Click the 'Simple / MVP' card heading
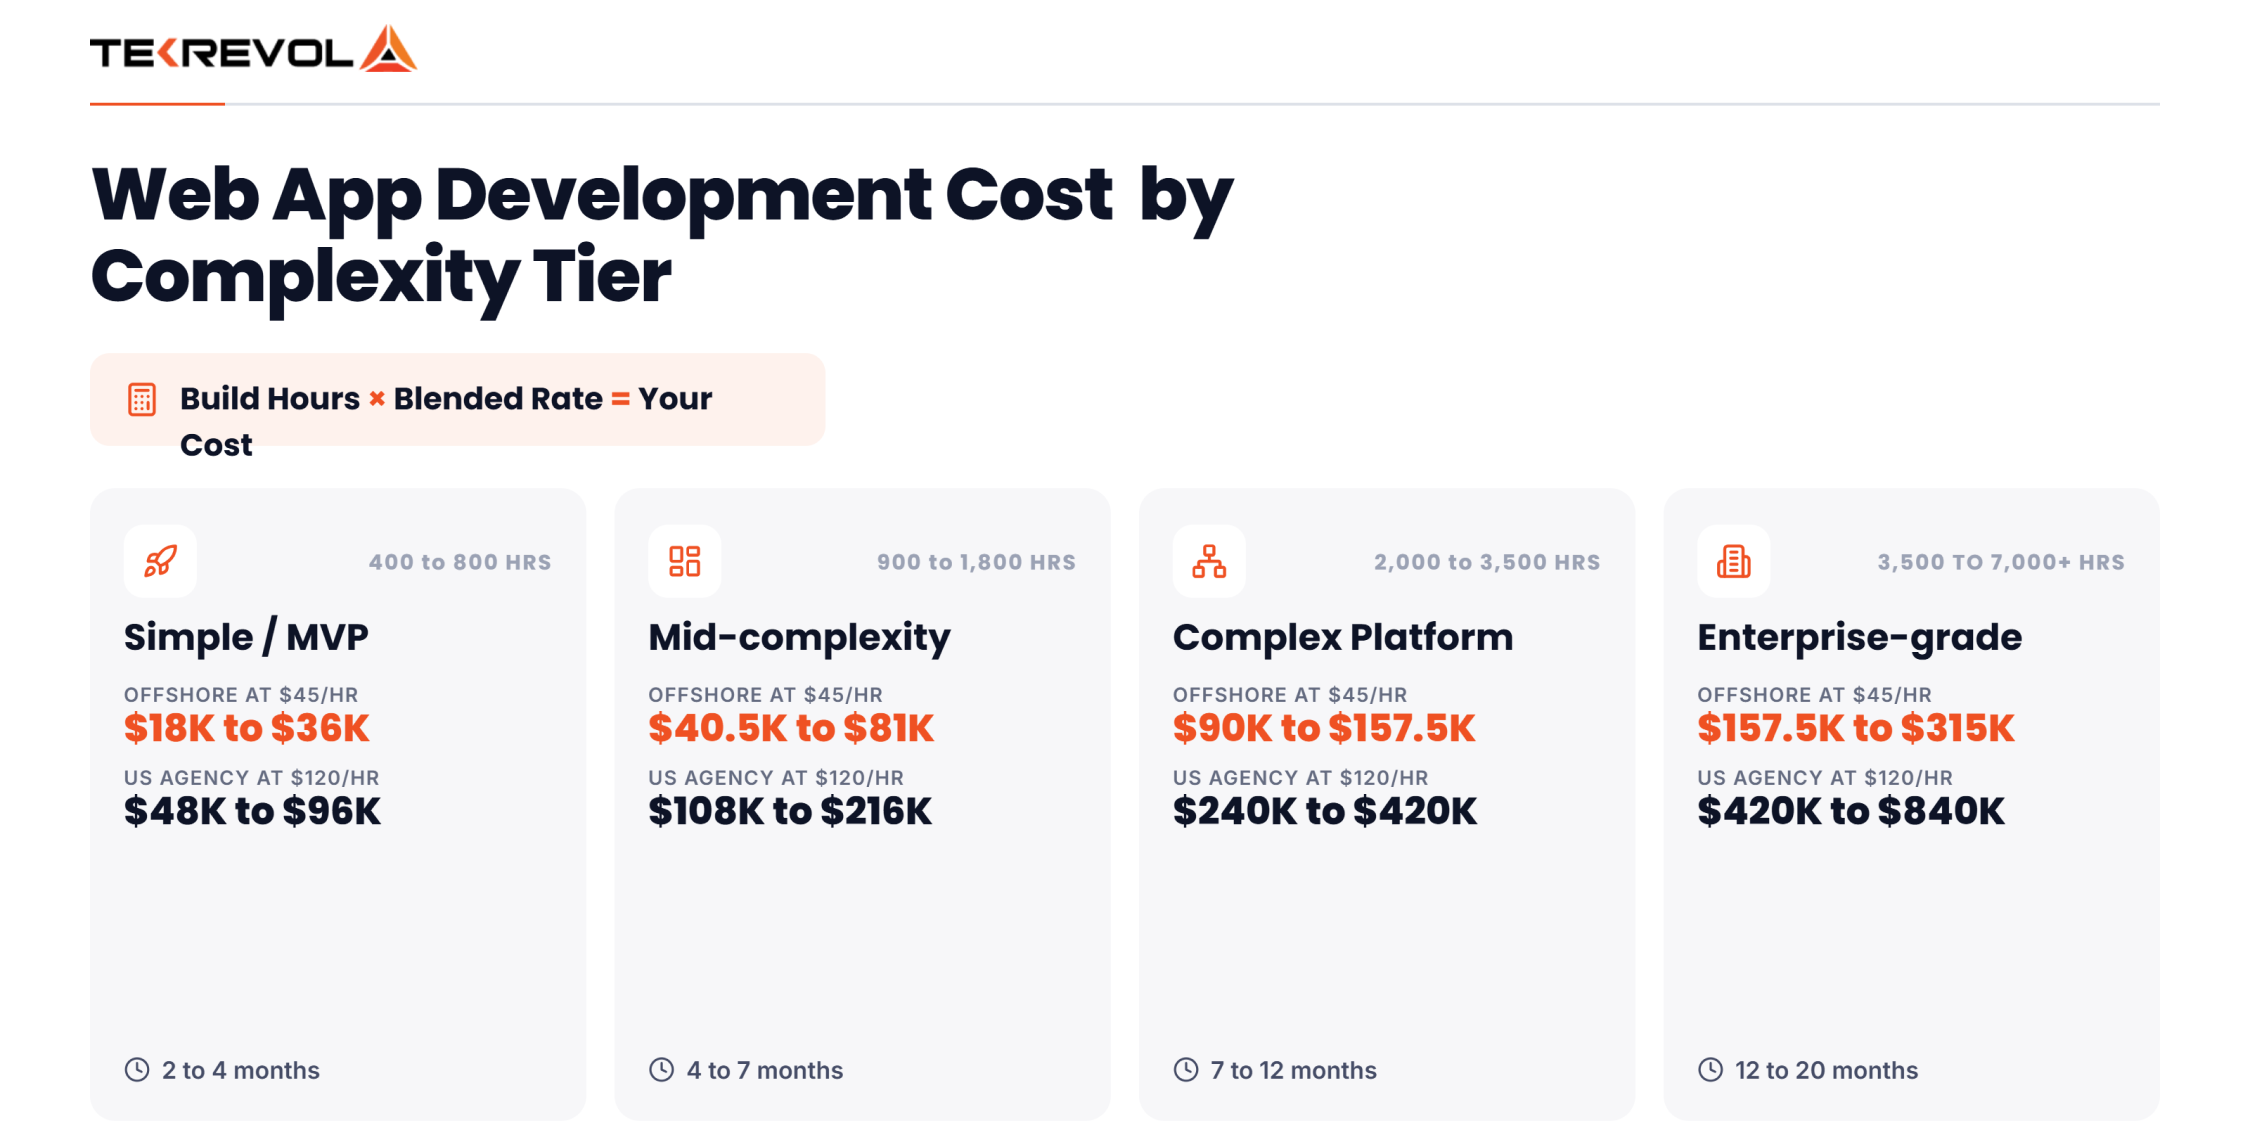This screenshot has width=2250, height=1145. 246,638
